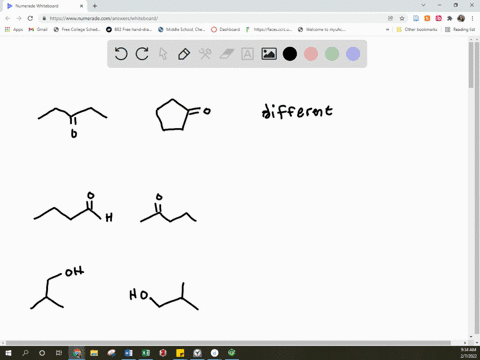The height and width of the screenshot is (360, 480).
Task: Select the eraser tool
Action: pos(227,54)
